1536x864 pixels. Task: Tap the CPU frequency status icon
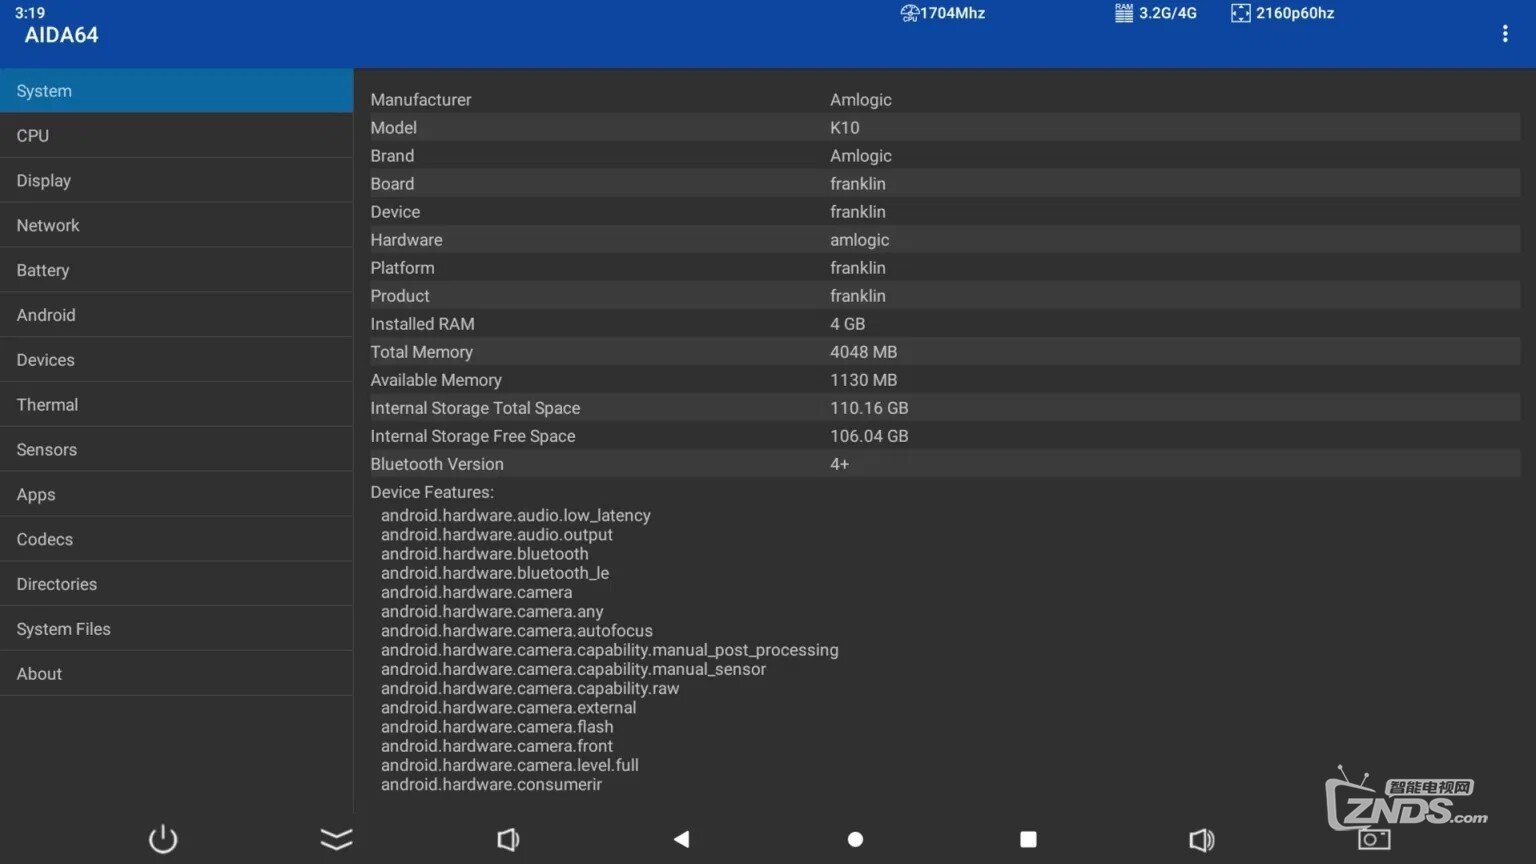[x=909, y=13]
